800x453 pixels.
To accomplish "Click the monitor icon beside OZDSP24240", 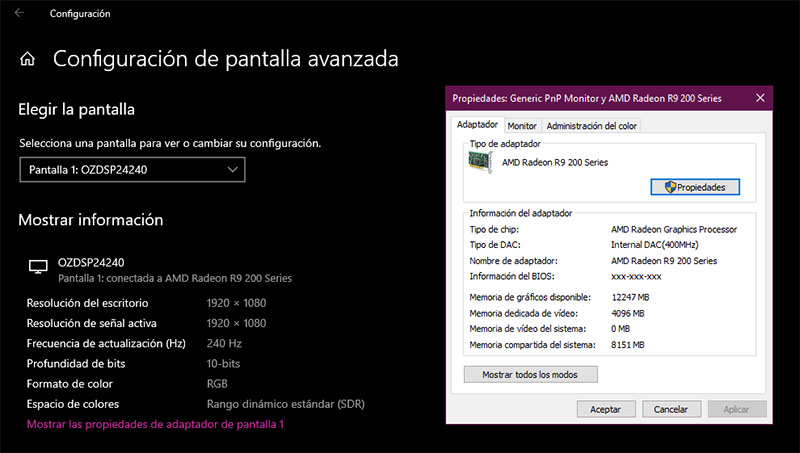I will tap(38, 266).
